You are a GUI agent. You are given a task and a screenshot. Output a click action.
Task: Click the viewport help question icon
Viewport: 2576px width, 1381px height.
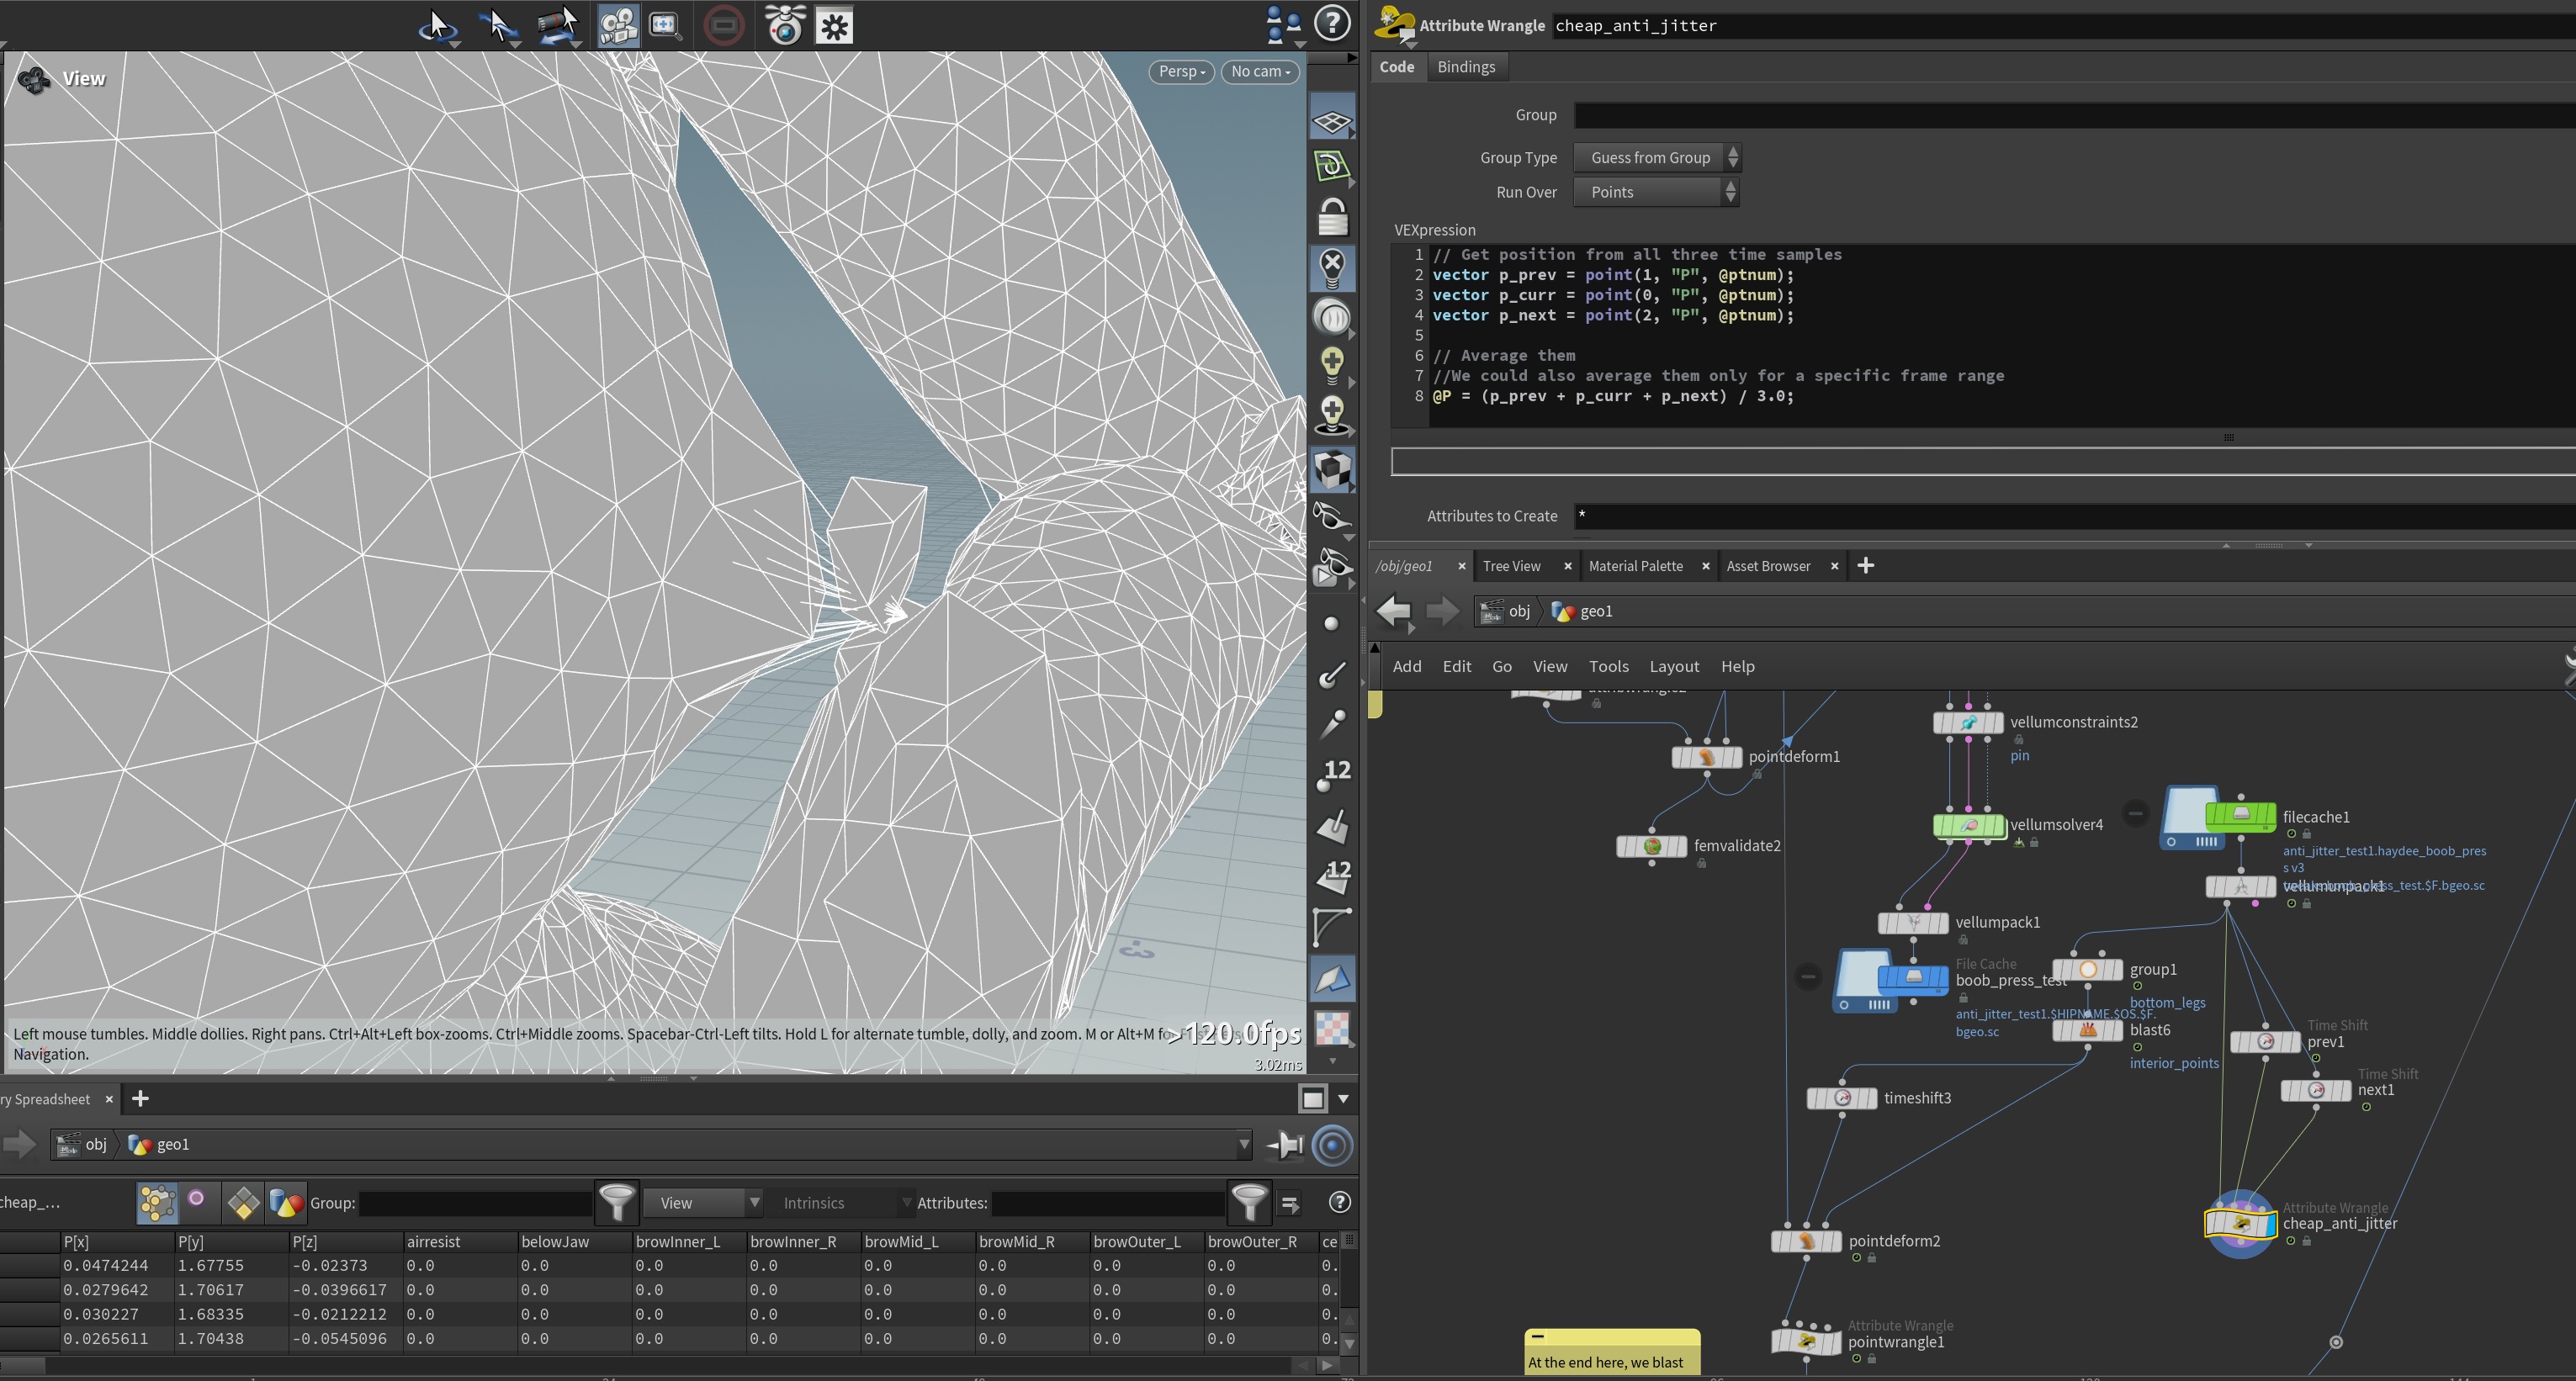coord(1332,23)
